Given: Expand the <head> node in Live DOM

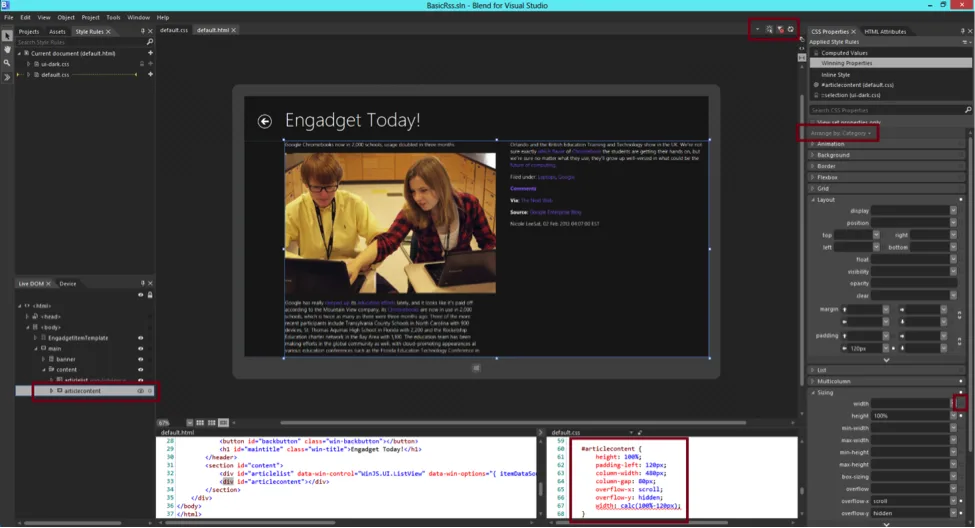Looking at the screenshot, I should (x=27, y=317).
